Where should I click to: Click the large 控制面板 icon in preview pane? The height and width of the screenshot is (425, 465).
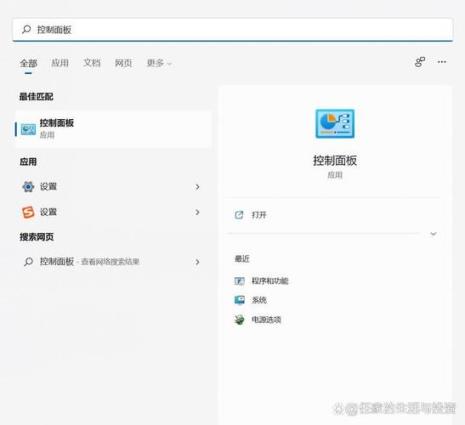[x=335, y=124]
